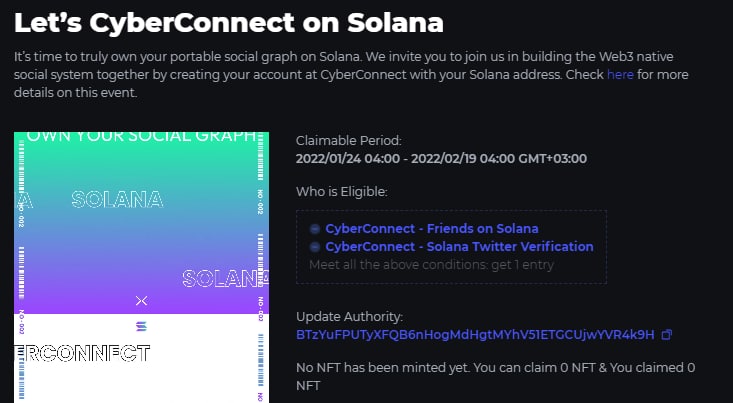Click the upper outlined 'SOLANA' text in the artwork

118,200
